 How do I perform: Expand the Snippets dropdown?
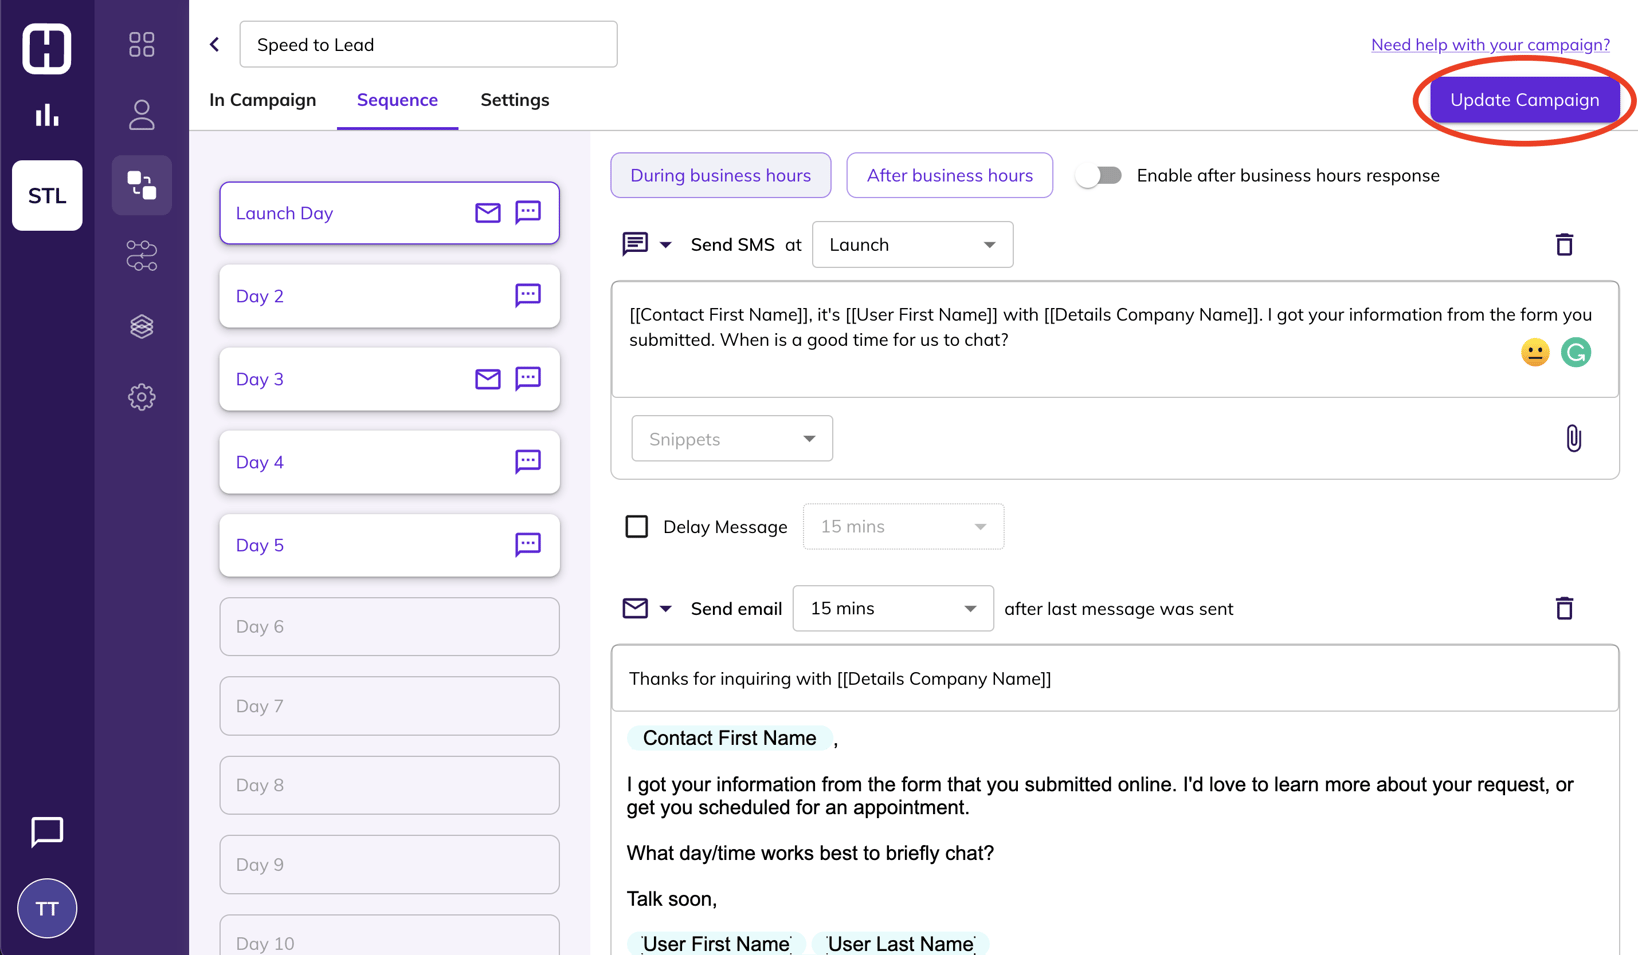click(732, 438)
